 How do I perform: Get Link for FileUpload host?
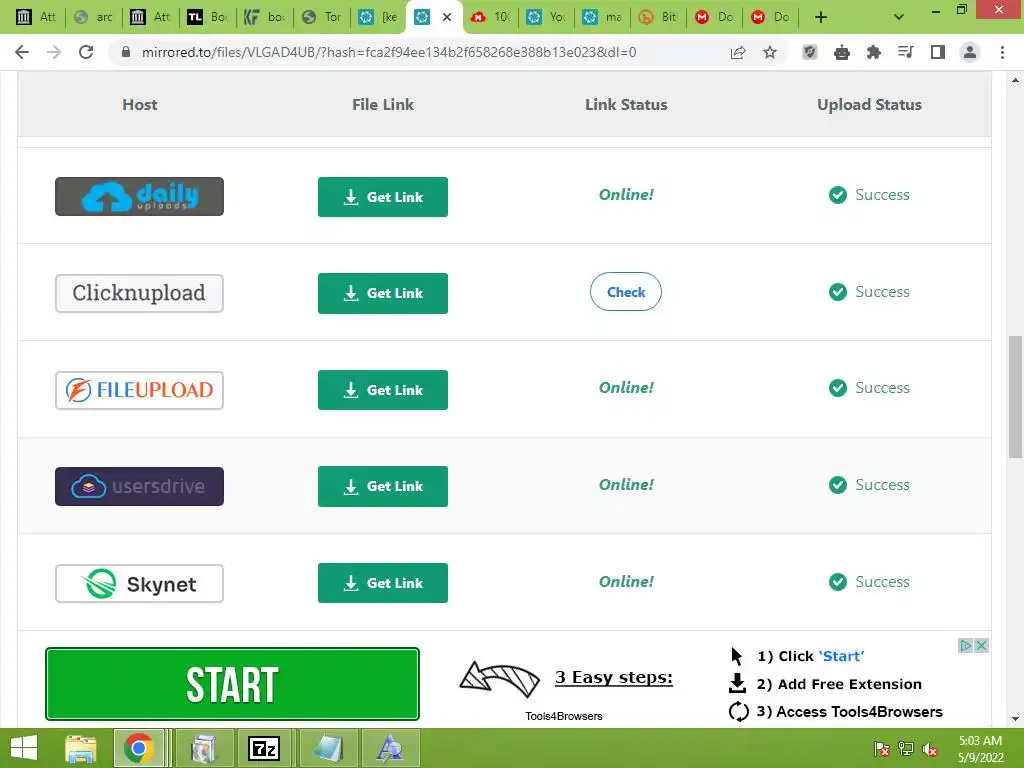(x=383, y=390)
